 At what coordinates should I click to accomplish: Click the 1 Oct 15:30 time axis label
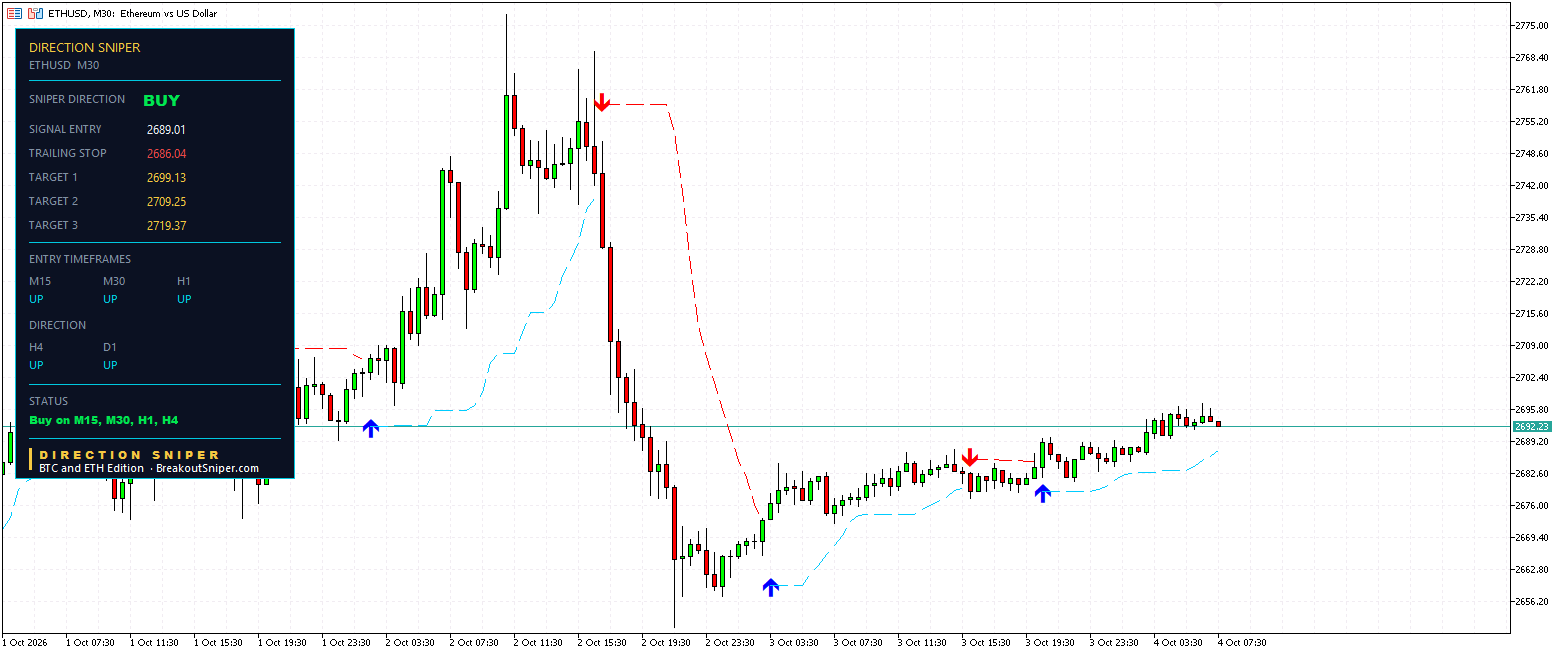click(219, 643)
